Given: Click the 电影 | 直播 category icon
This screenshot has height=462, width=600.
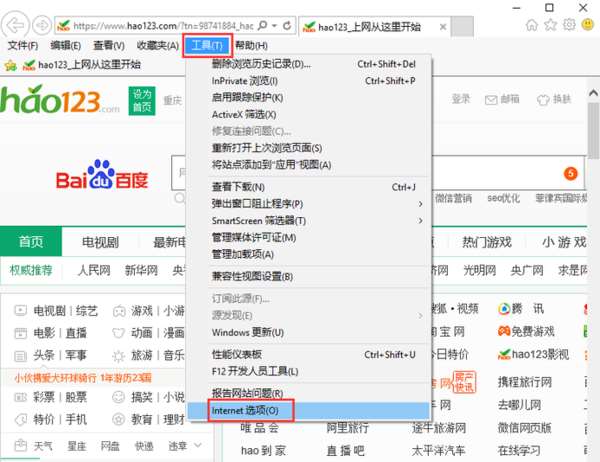Looking at the screenshot, I should click(x=20, y=333).
